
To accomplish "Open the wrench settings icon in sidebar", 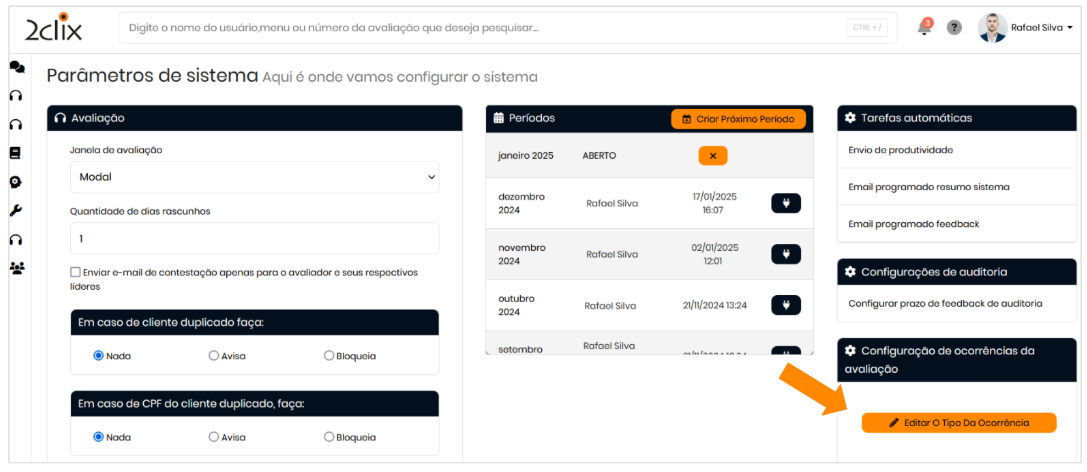I will click(x=15, y=211).
